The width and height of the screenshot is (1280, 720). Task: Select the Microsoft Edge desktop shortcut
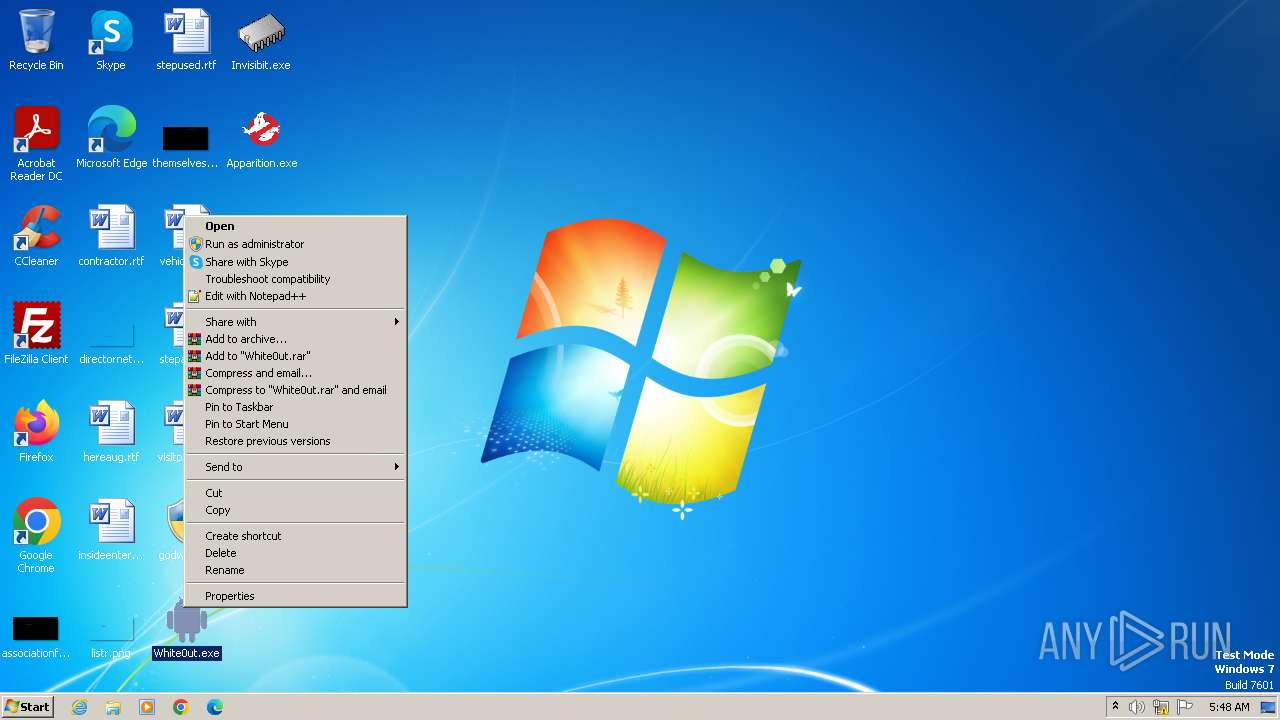pos(111,138)
